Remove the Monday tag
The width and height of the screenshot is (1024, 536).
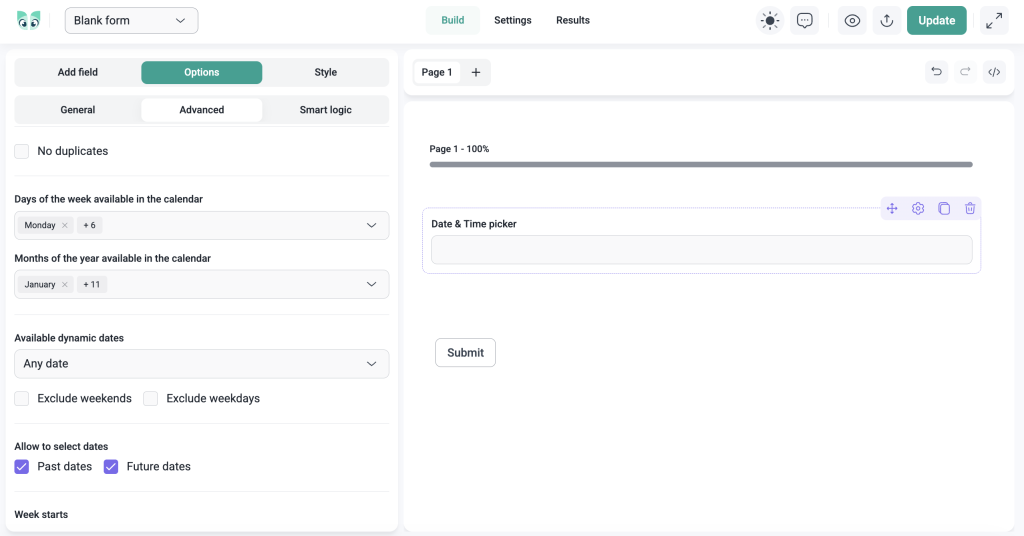(65, 225)
